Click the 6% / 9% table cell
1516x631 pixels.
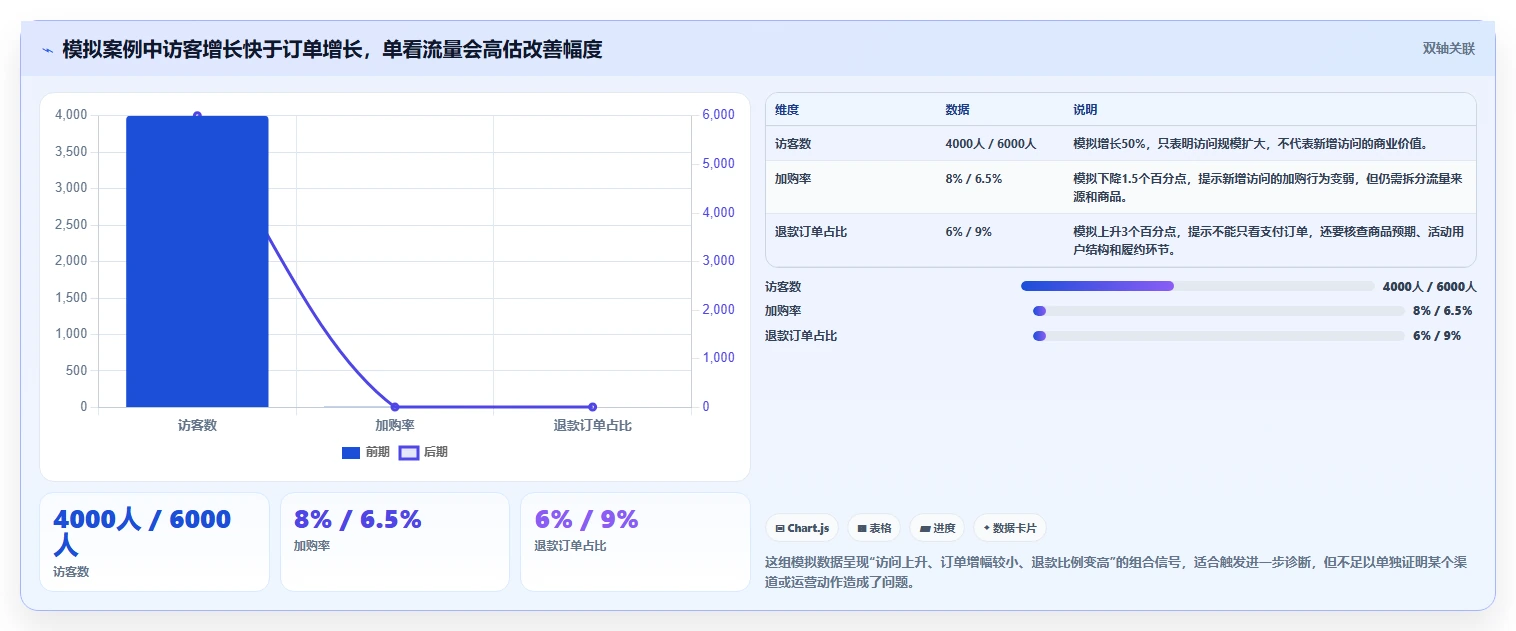(968, 232)
